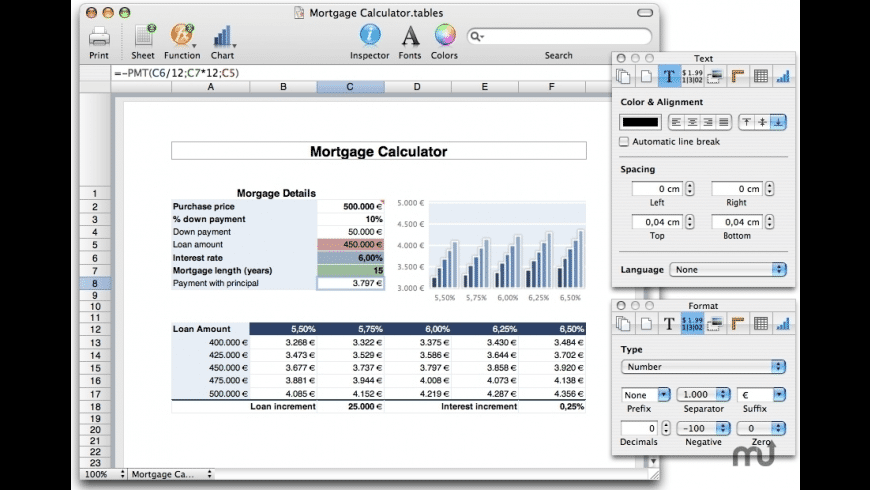Insert a Chart from the toolbar
Viewport: 870px width, 490px height.
pos(222,37)
